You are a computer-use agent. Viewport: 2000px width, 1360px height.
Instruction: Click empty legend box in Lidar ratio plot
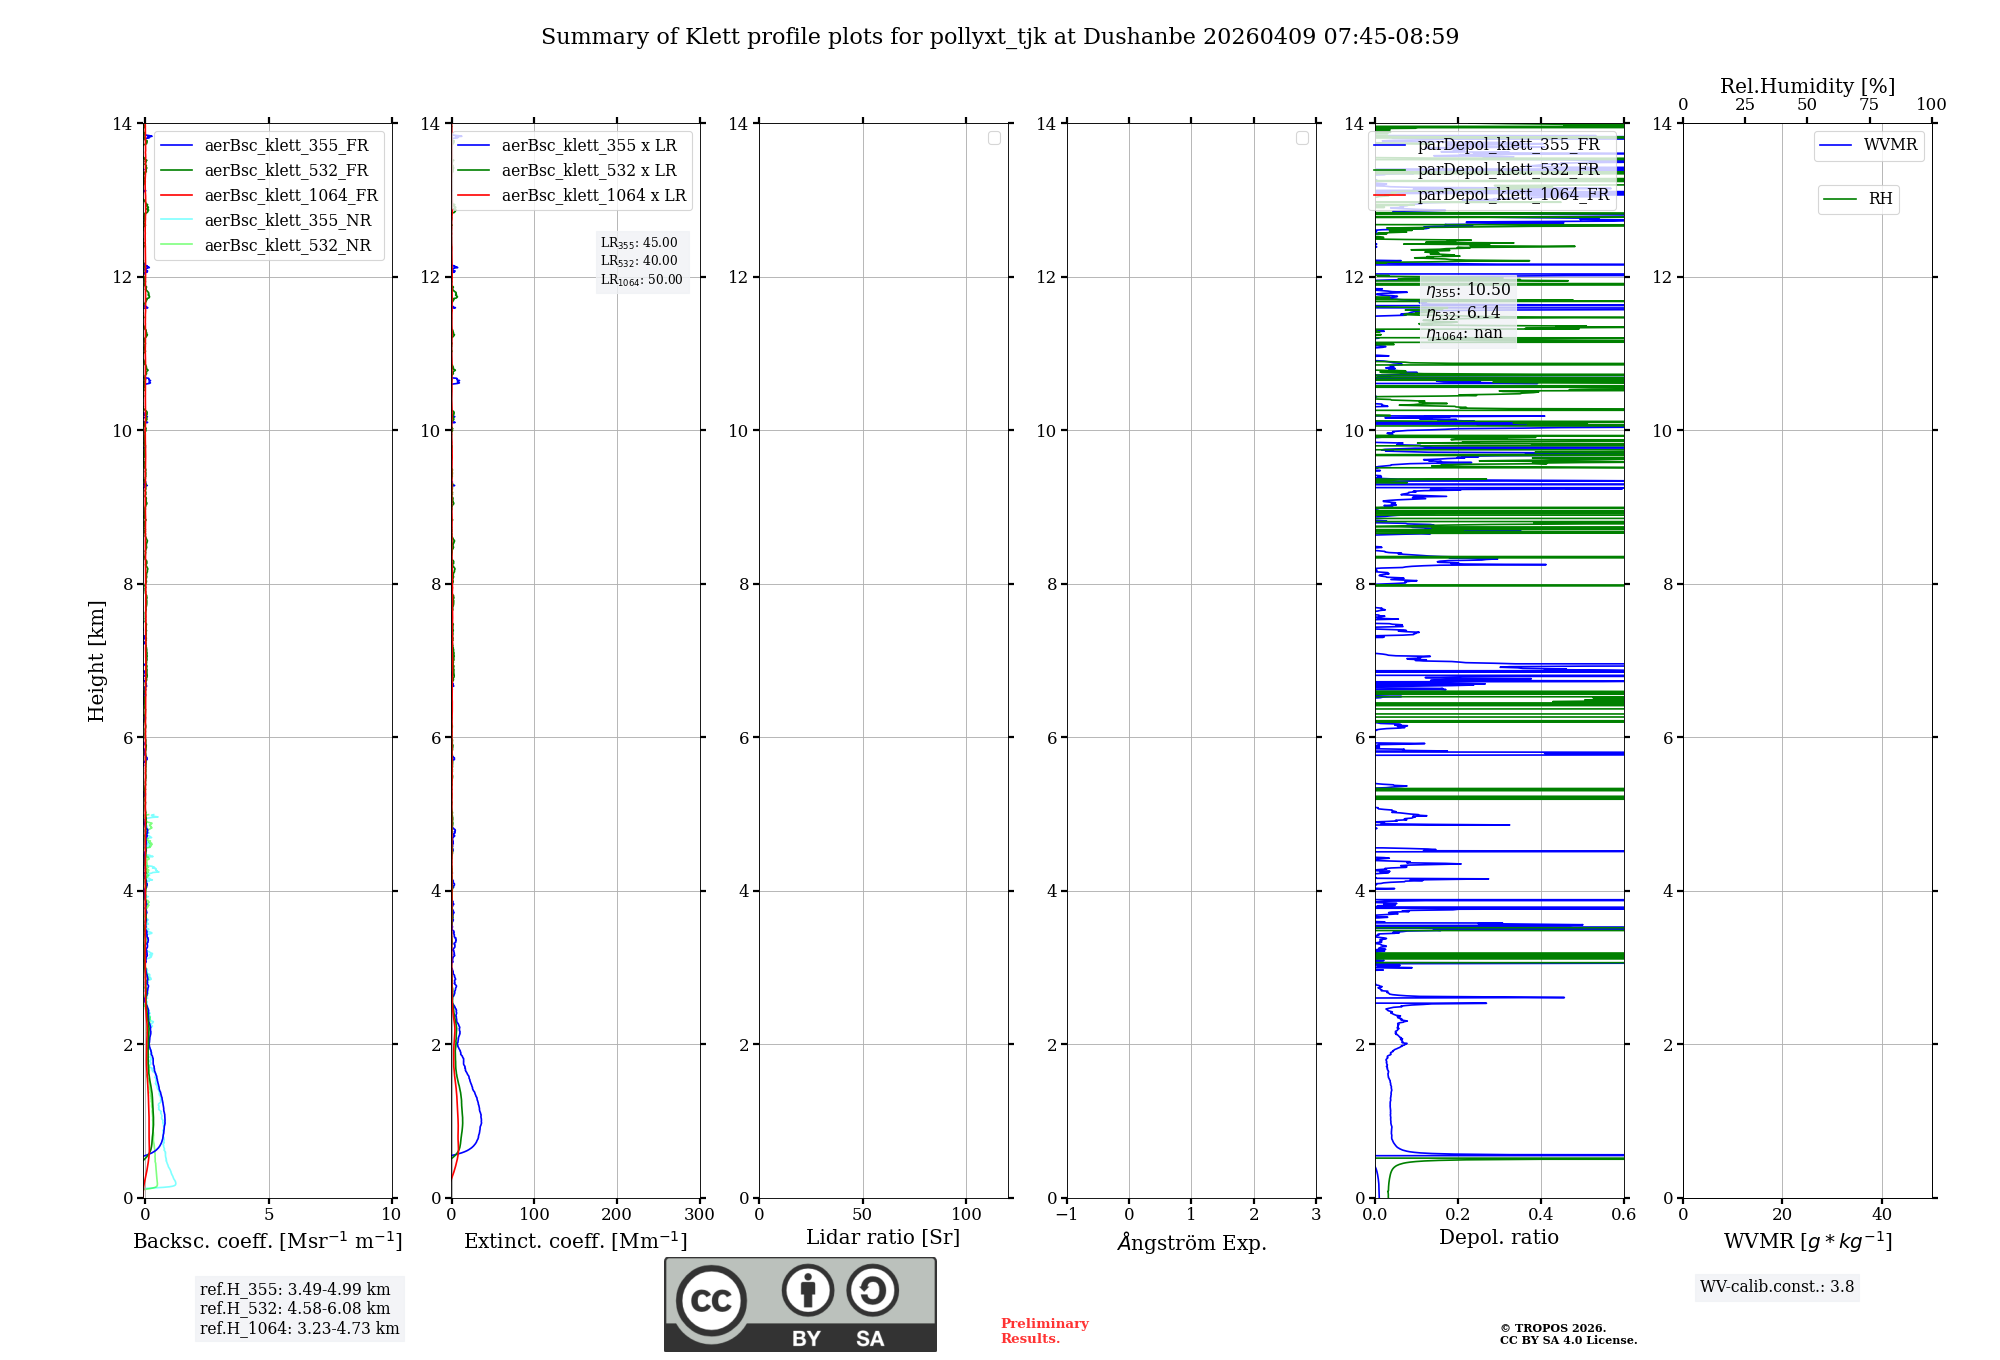(x=994, y=138)
